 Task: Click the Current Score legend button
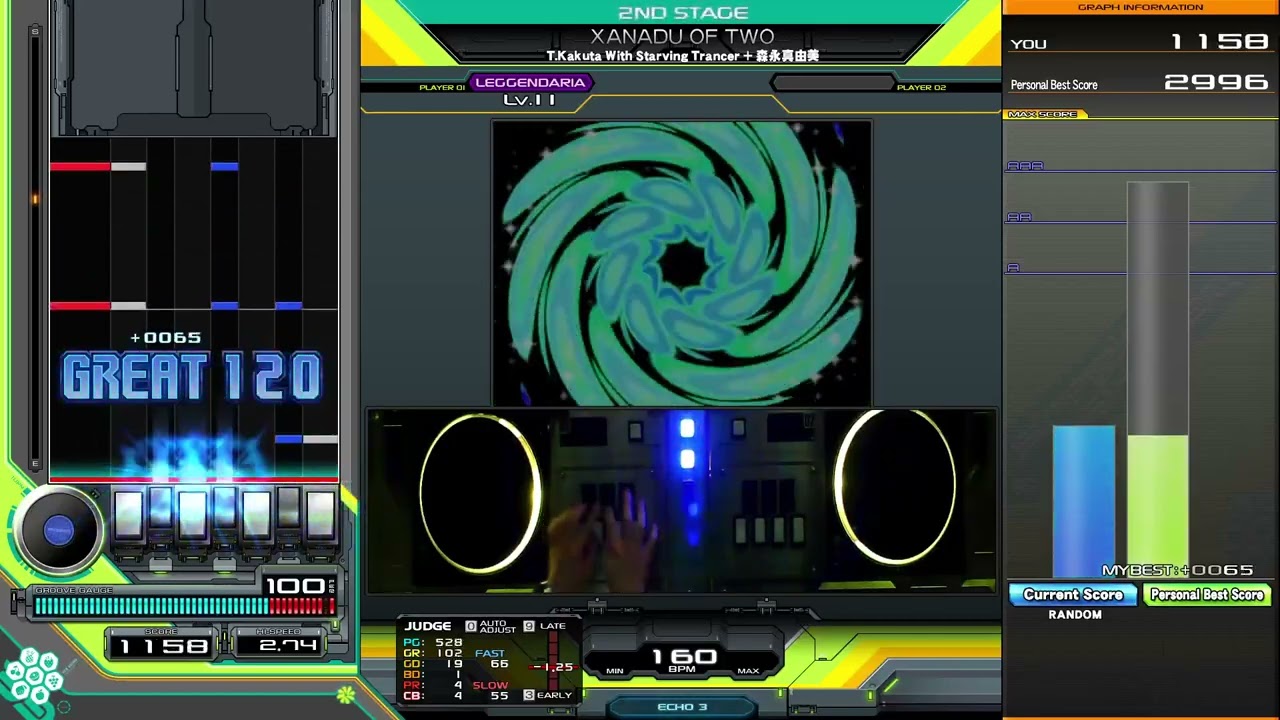pos(1073,595)
